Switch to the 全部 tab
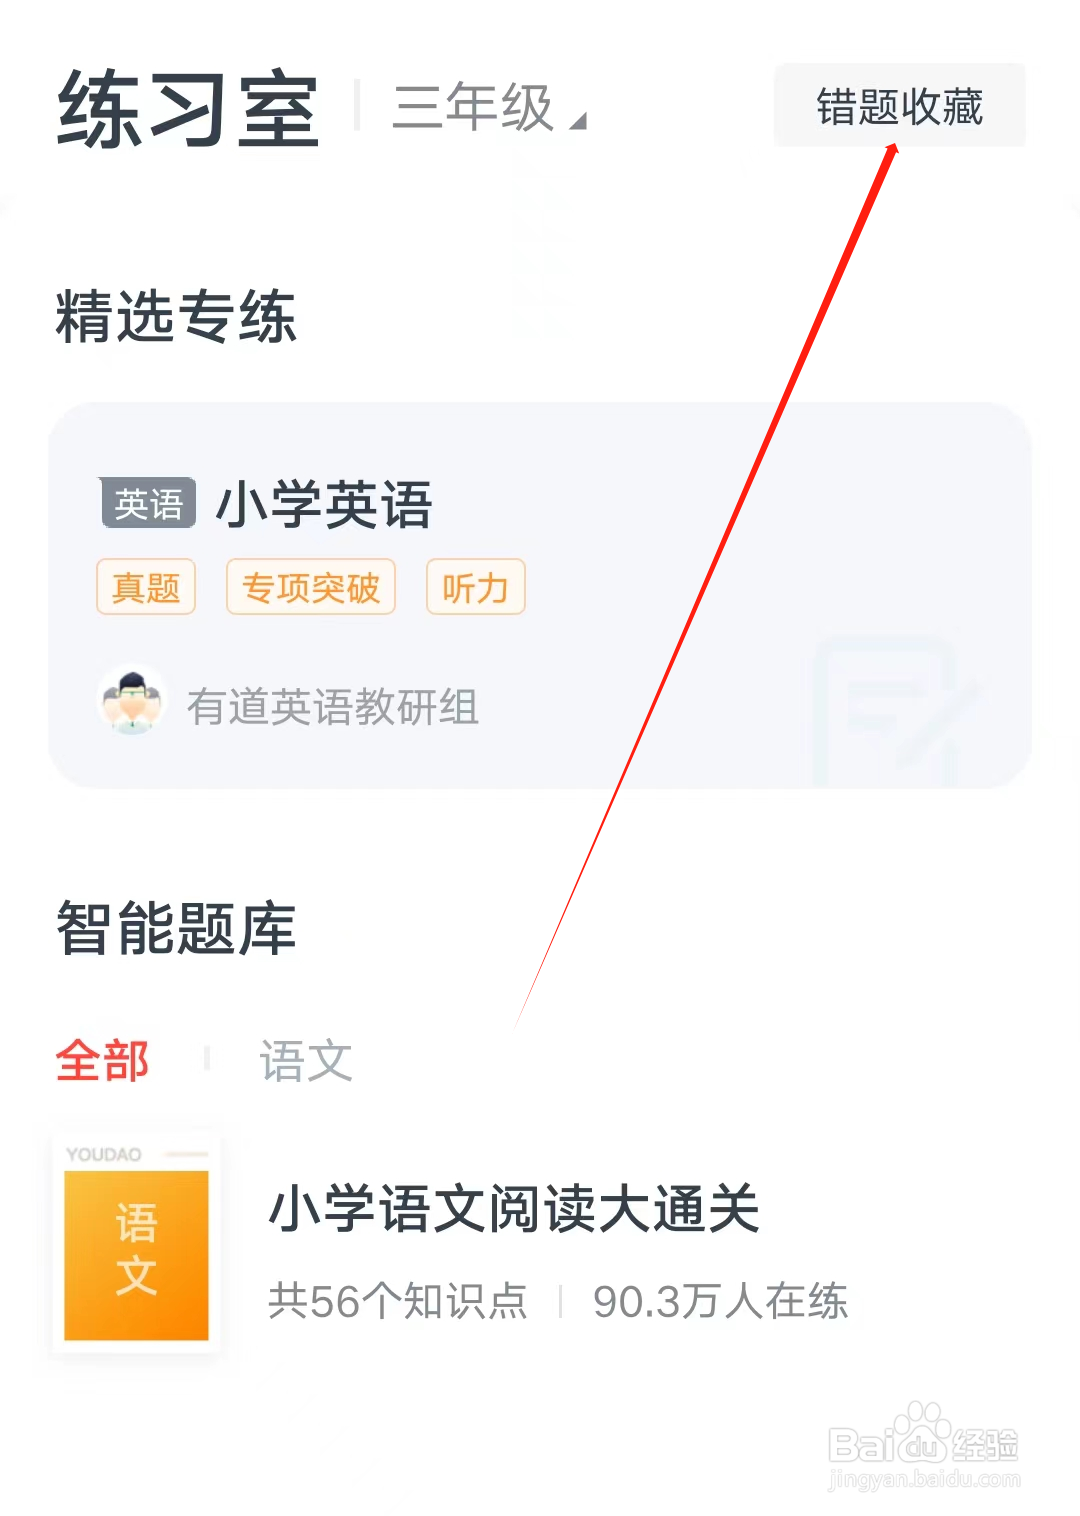This screenshot has width=1080, height=1516. pyautogui.click(x=102, y=1061)
